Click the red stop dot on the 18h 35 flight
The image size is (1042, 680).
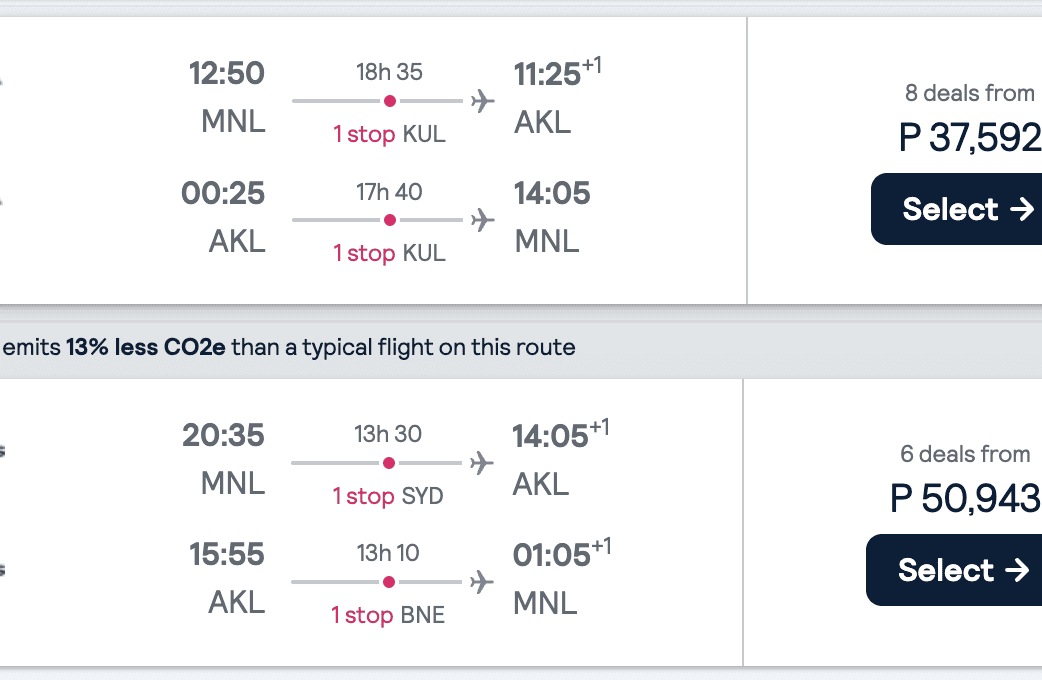[x=390, y=101]
